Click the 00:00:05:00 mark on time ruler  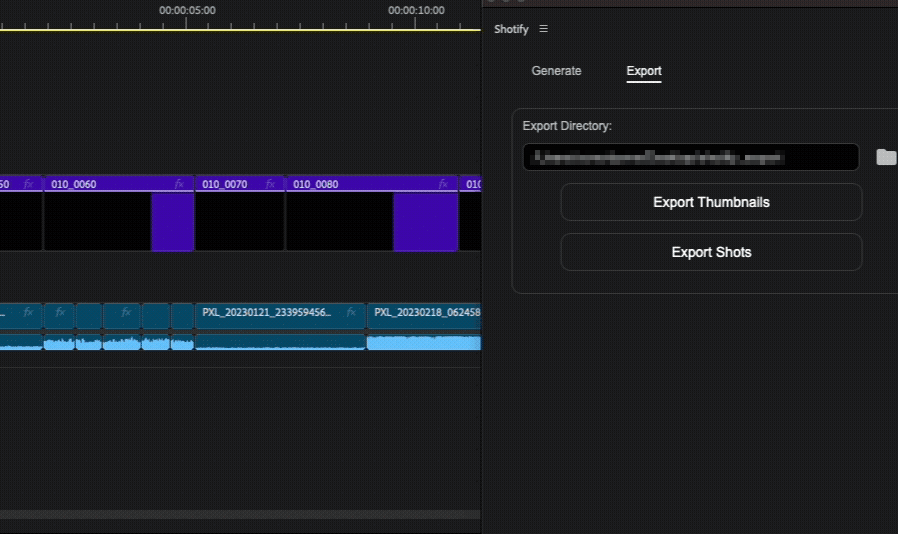coord(187,10)
